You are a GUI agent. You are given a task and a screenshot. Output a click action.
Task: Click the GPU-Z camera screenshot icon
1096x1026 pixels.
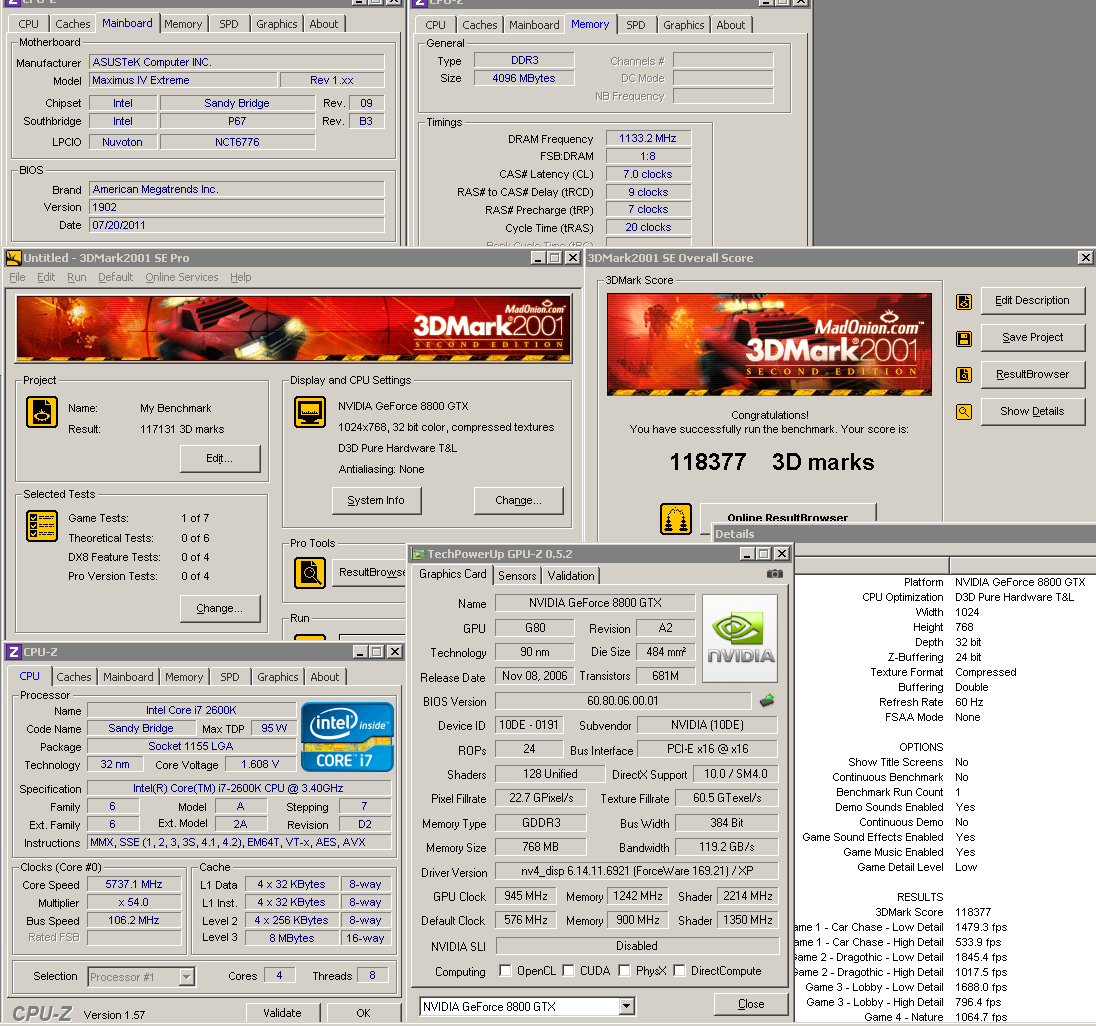pos(774,574)
